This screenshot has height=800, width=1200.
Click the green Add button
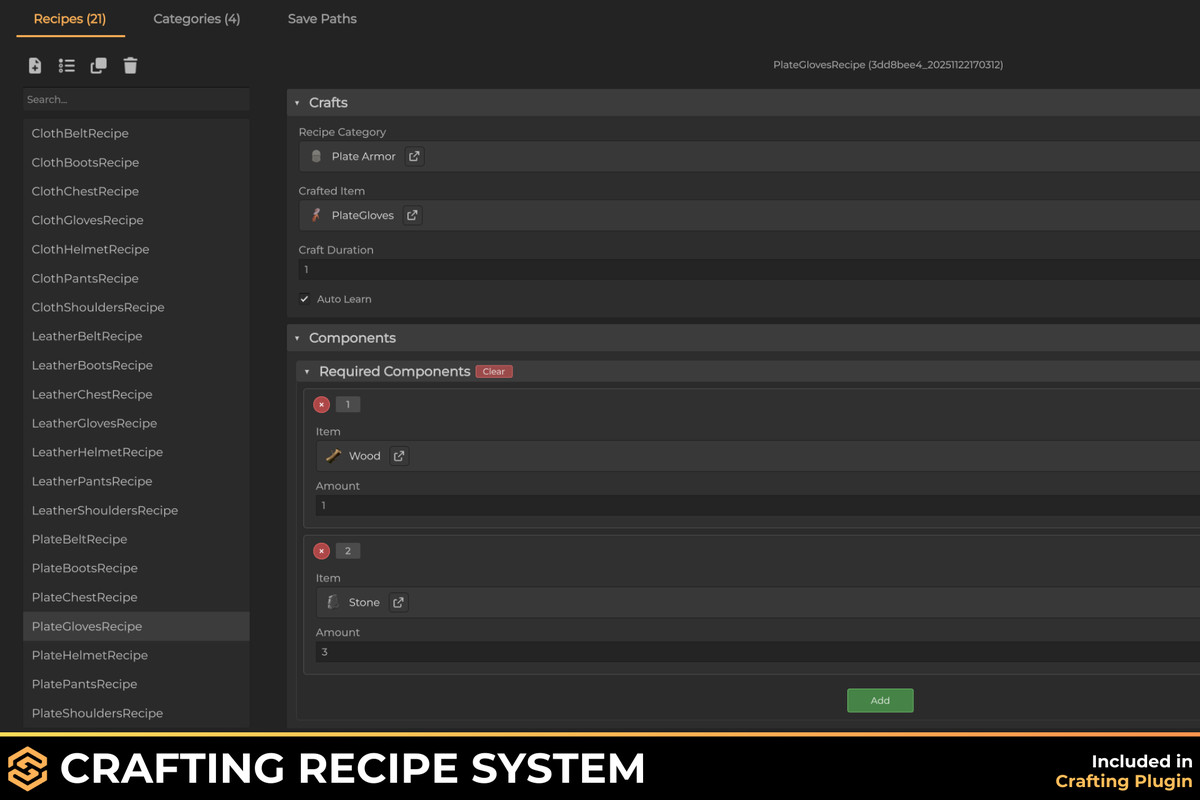point(880,700)
